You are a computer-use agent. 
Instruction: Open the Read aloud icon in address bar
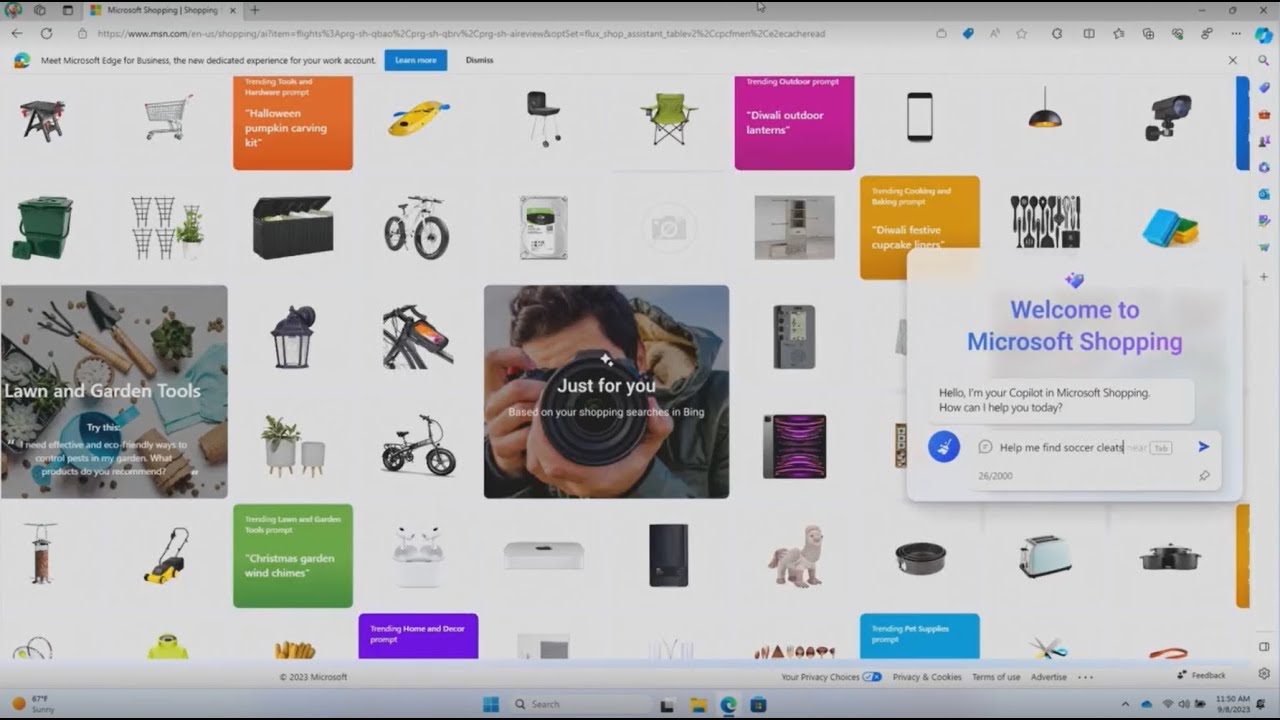coord(995,33)
